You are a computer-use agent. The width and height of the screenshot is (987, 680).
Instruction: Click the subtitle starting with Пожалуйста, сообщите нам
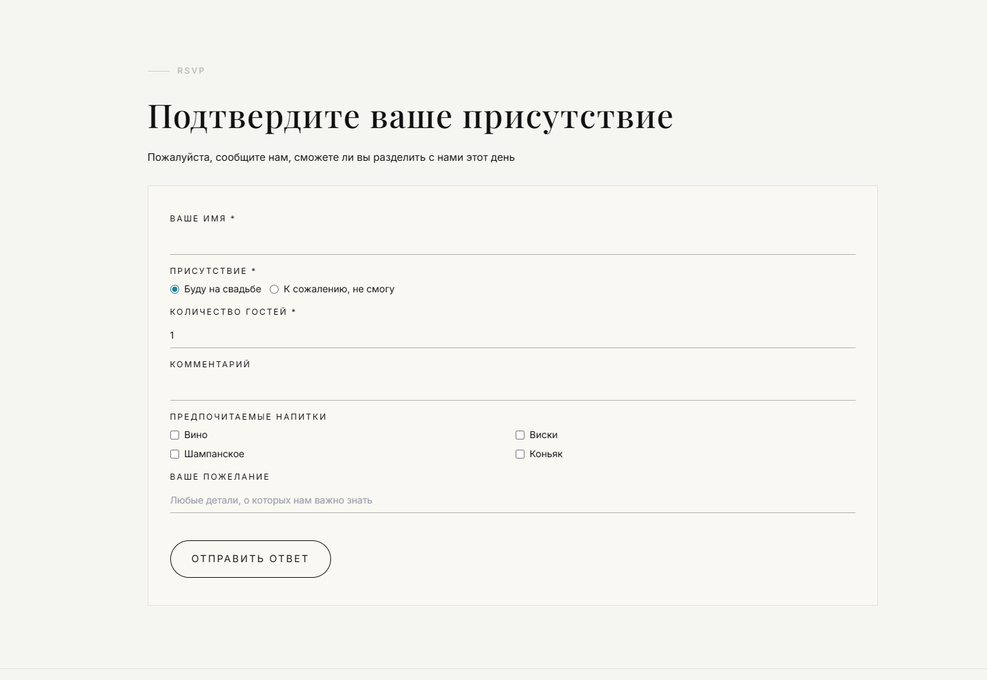(331, 157)
